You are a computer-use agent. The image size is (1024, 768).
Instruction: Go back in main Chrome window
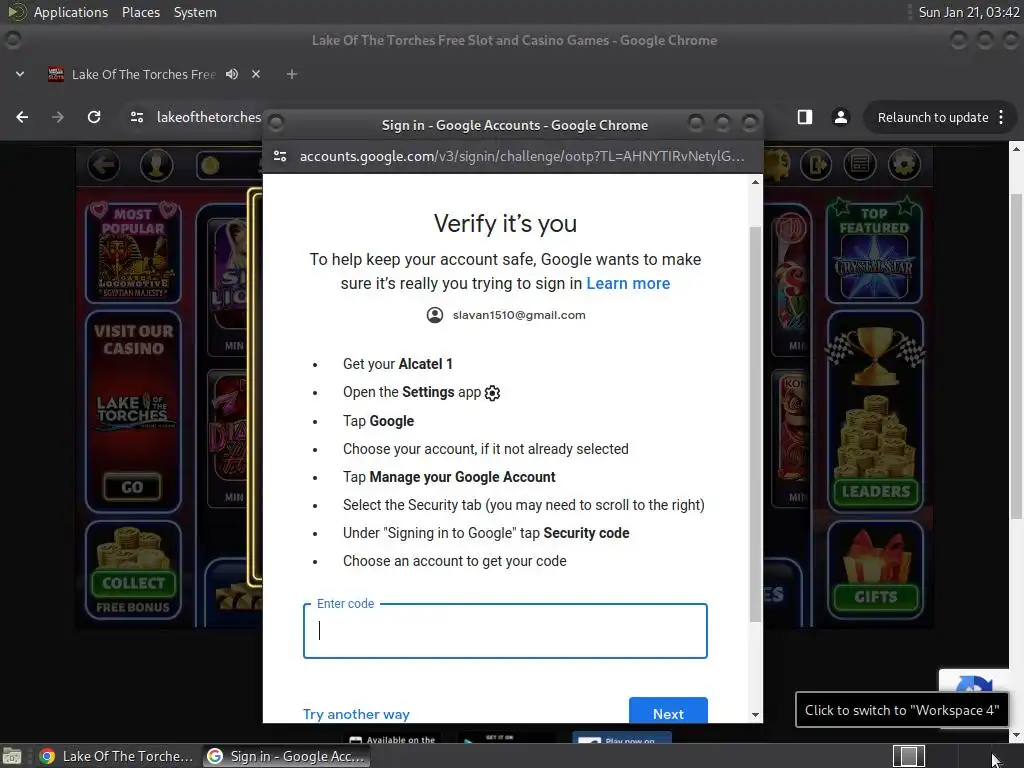(x=22, y=117)
